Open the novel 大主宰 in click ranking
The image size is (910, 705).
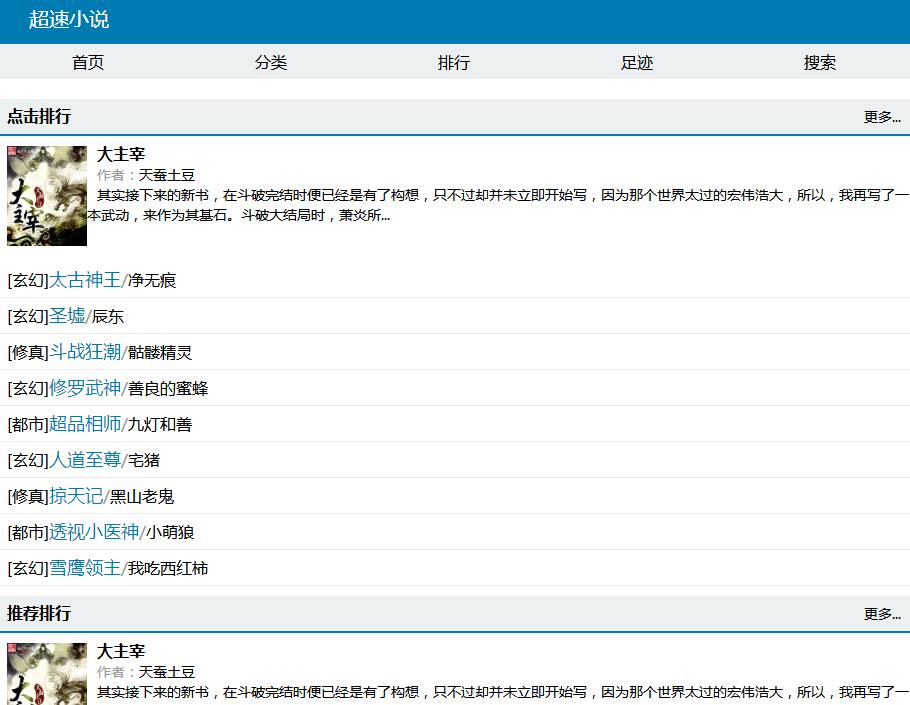coord(121,154)
